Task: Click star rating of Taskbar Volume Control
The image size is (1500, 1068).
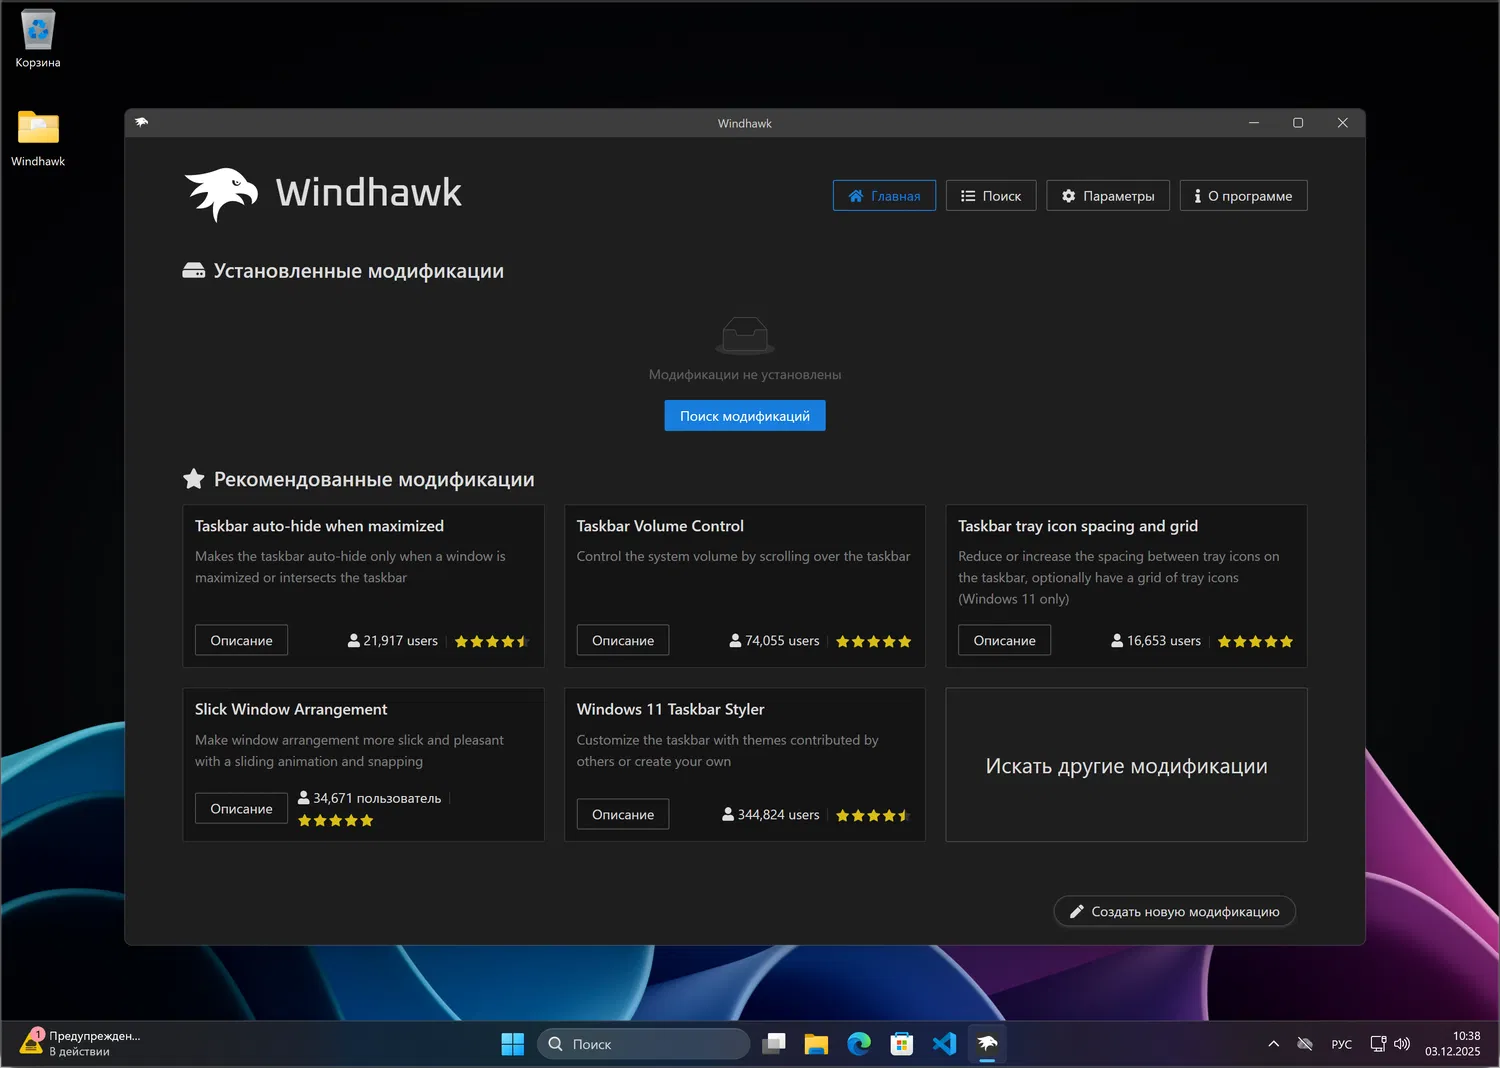Action: pyautogui.click(x=874, y=642)
